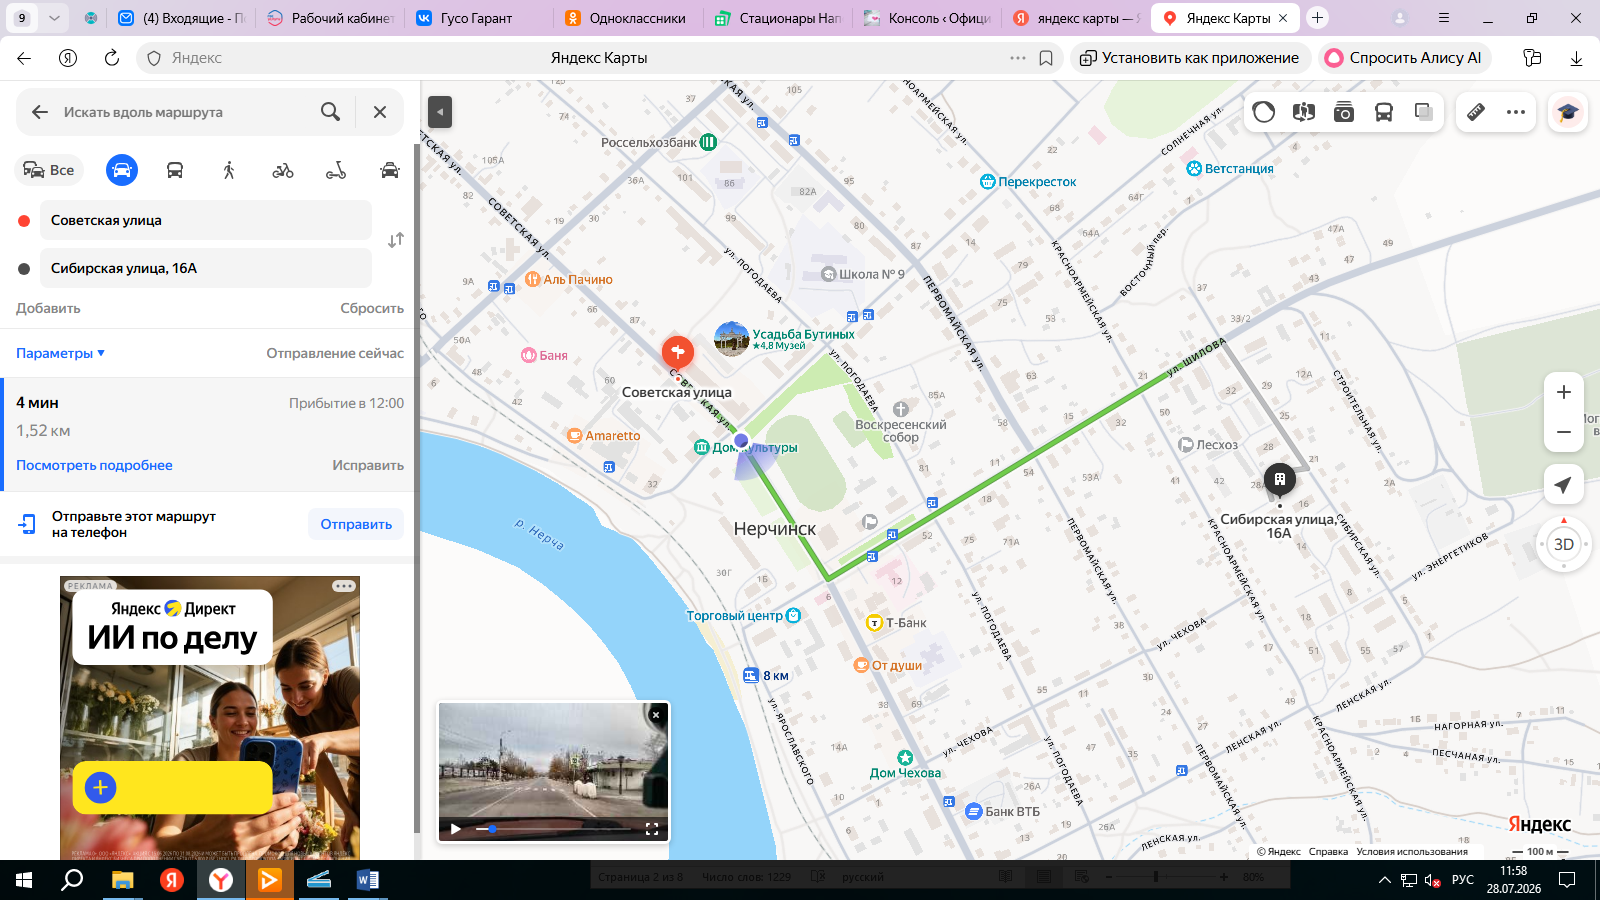The image size is (1600, 900).
Task: Expand the 'Параметры' route options
Action: click(60, 353)
